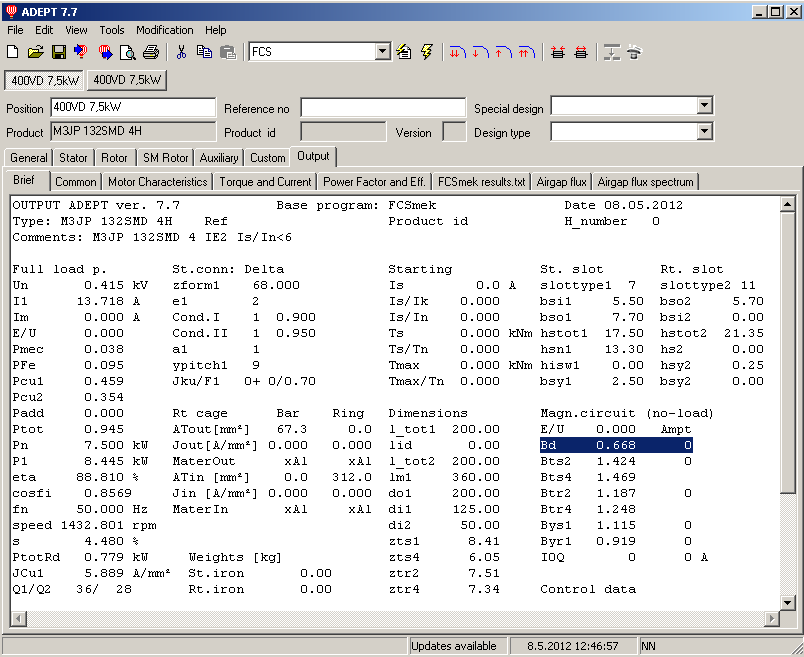Select the first 400VD 7,5kW document button

45,81
